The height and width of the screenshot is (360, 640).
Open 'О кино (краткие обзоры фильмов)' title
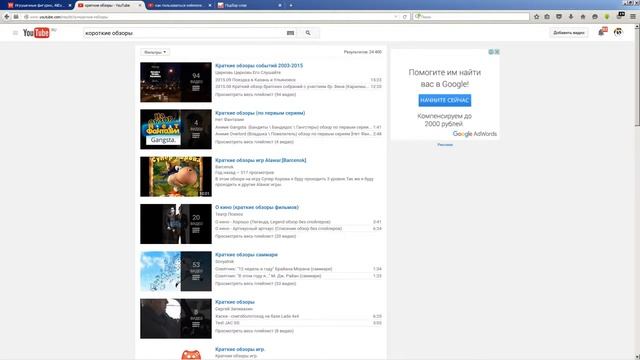pyautogui.click(x=257, y=207)
